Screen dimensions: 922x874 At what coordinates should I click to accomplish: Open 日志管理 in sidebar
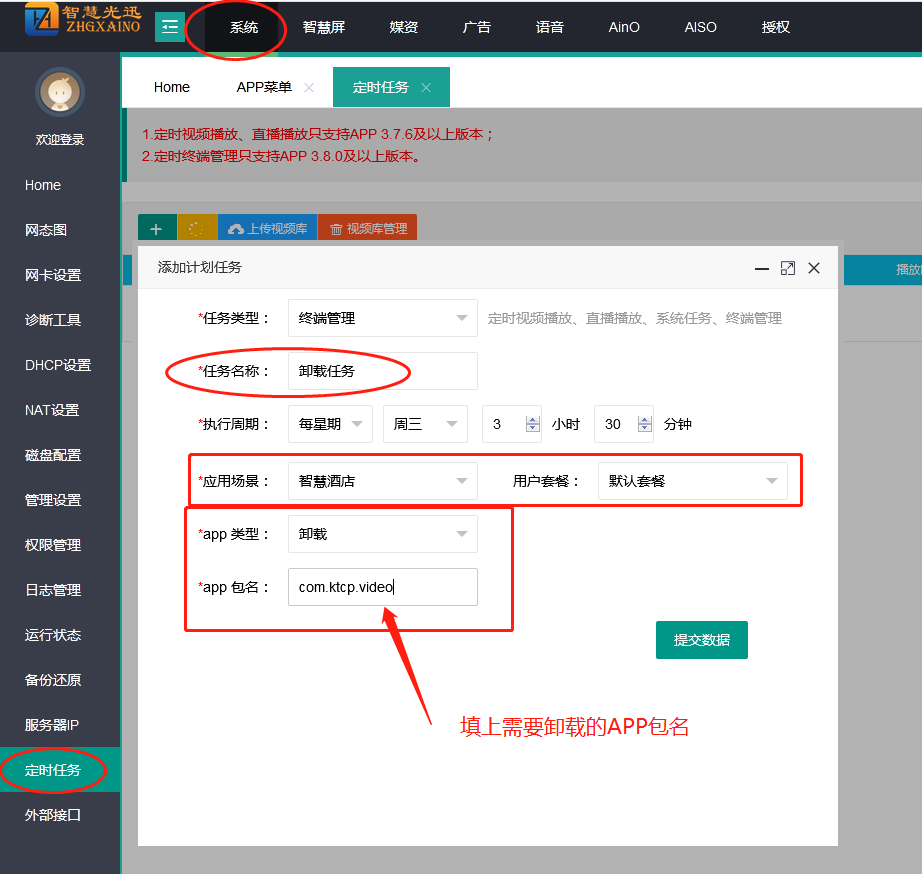coord(53,590)
